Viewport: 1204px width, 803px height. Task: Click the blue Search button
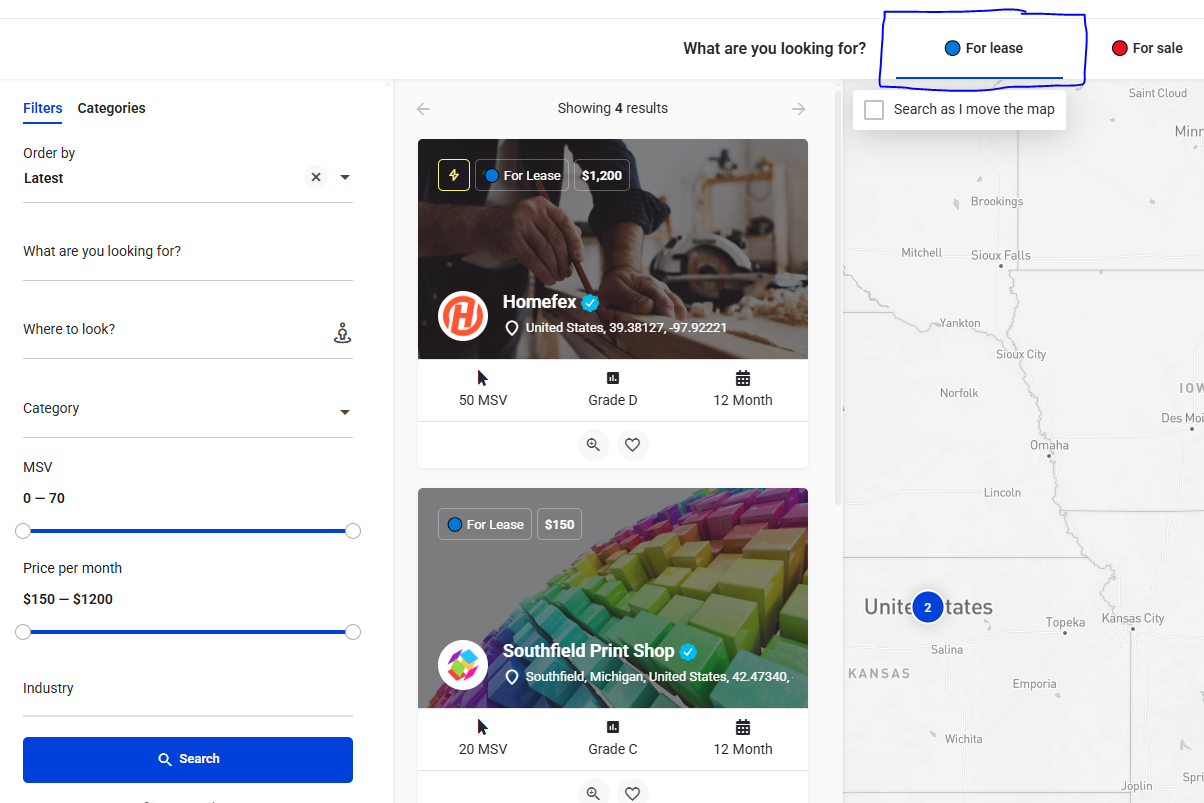point(188,759)
